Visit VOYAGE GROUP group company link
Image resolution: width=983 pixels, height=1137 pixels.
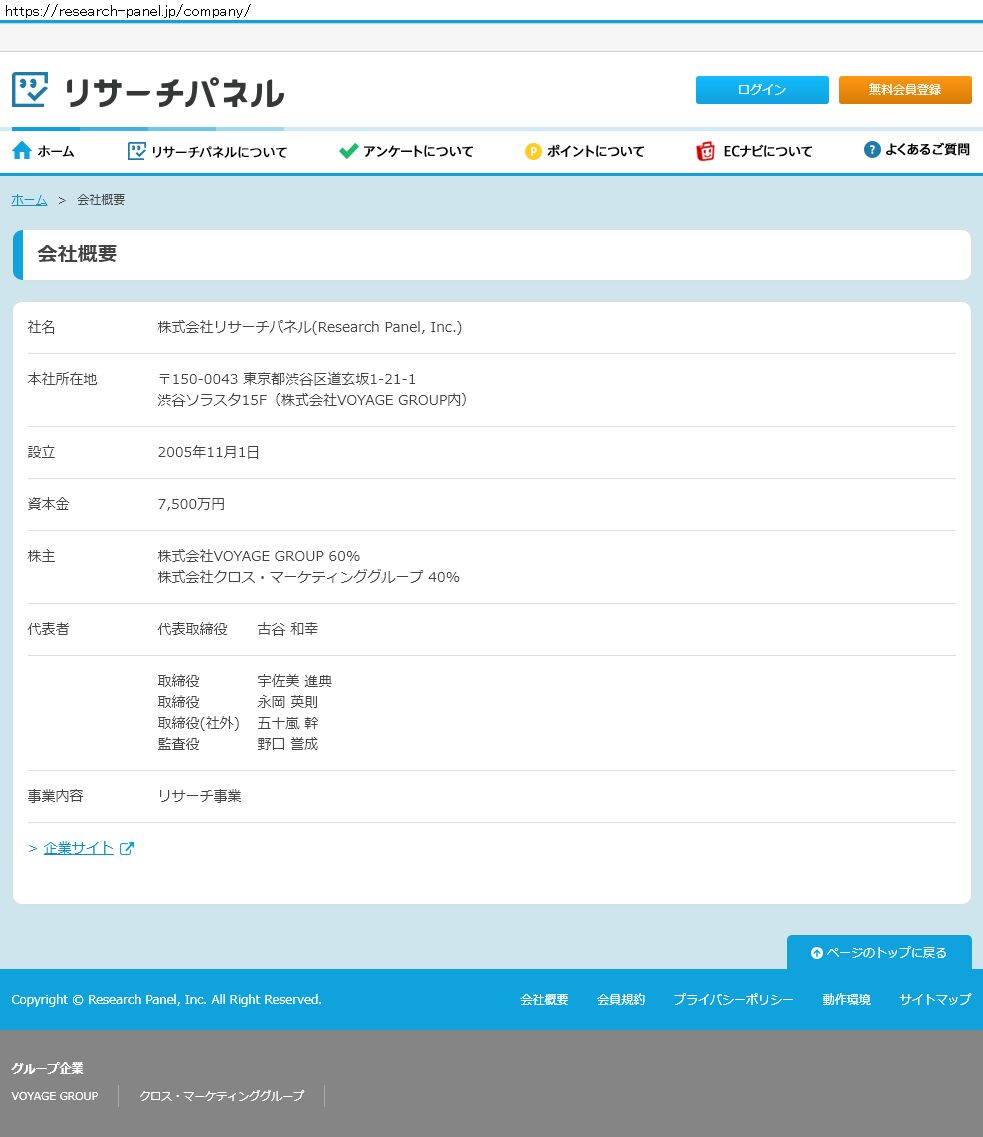(x=55, y=1096)
